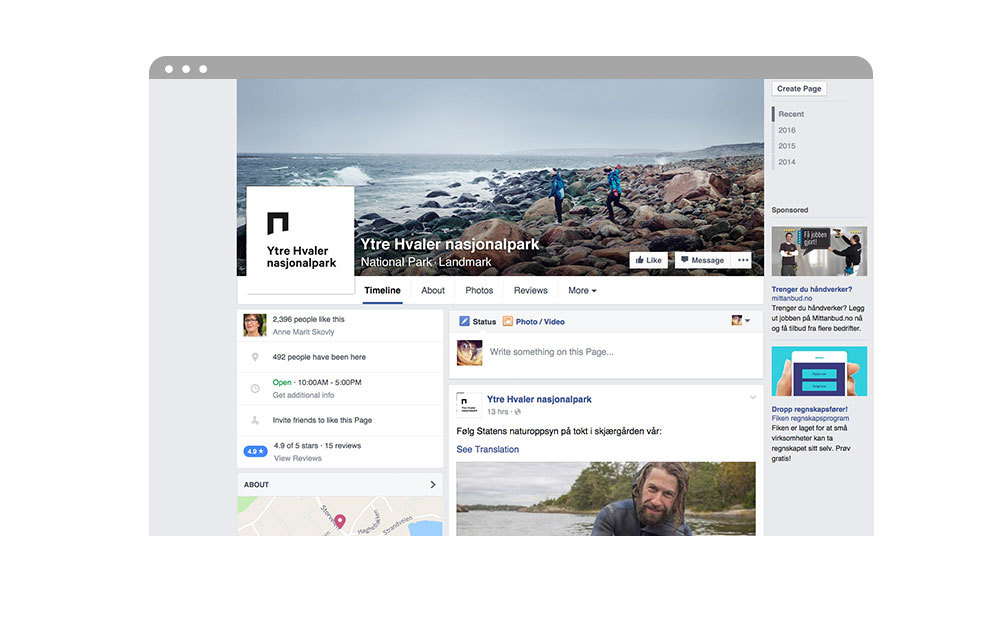1000x624 pixels.
Task: Select Photo / Video in the composer
Action: click(x=534, y=322)
